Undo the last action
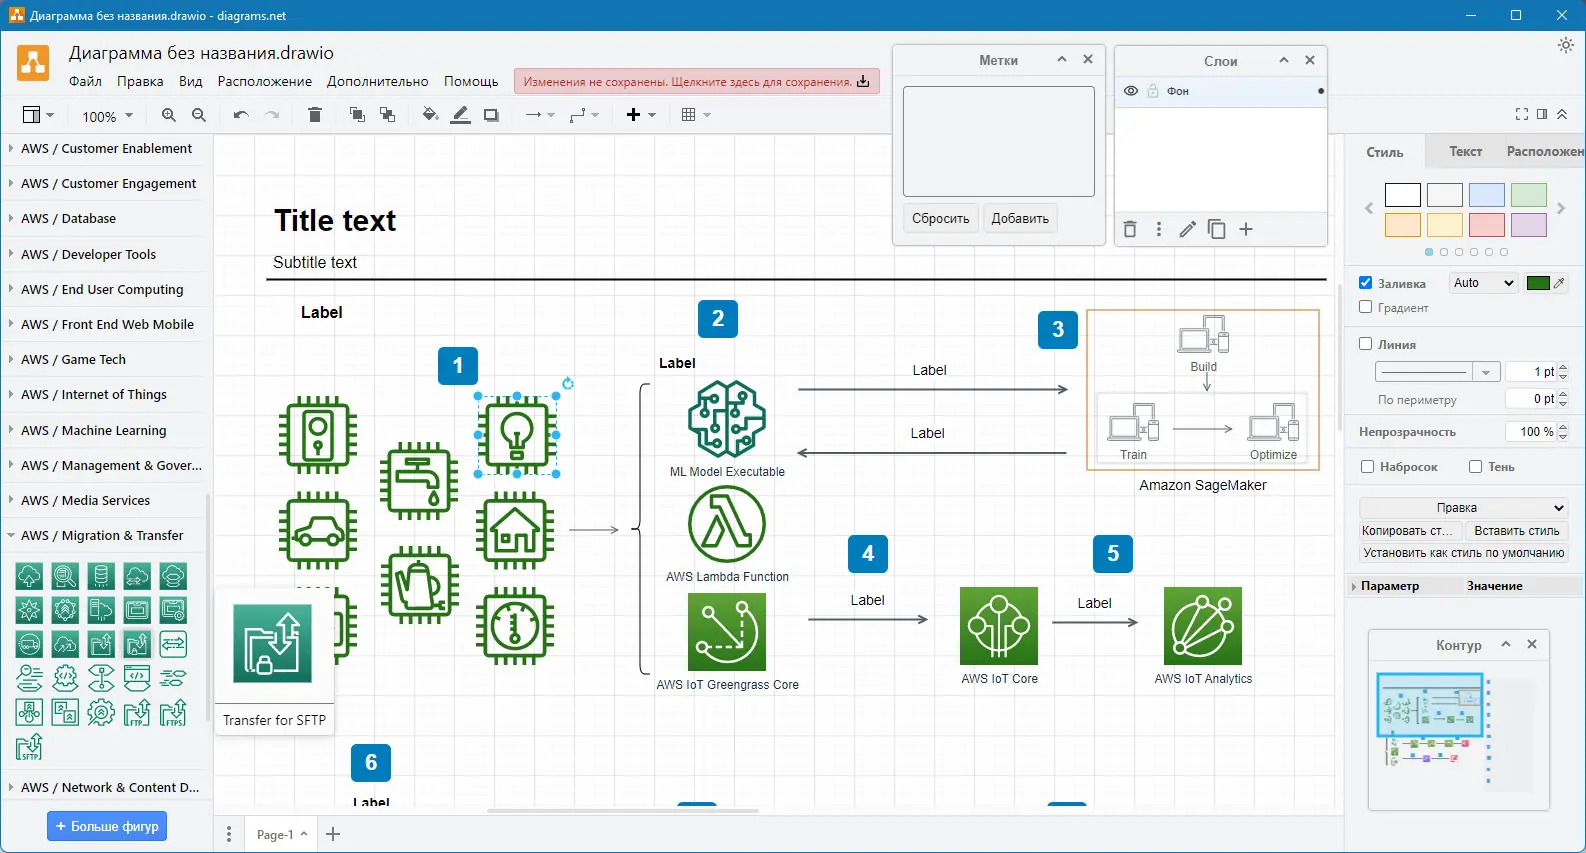 pos(241,115)
